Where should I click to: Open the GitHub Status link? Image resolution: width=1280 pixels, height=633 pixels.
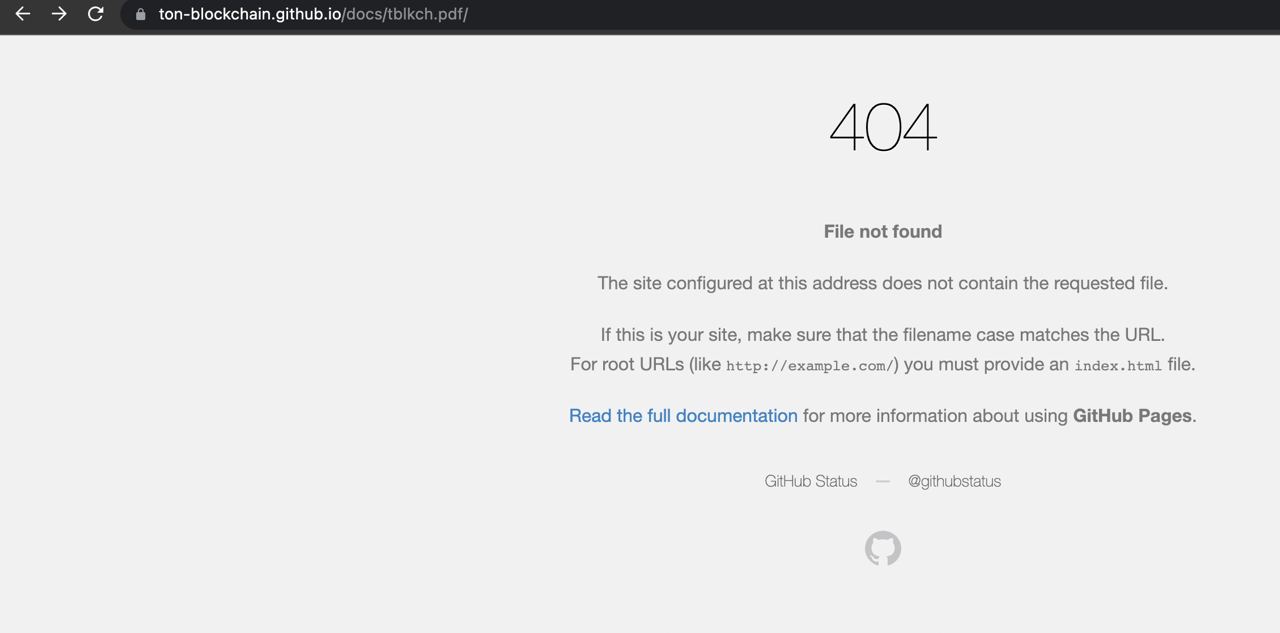810,481
